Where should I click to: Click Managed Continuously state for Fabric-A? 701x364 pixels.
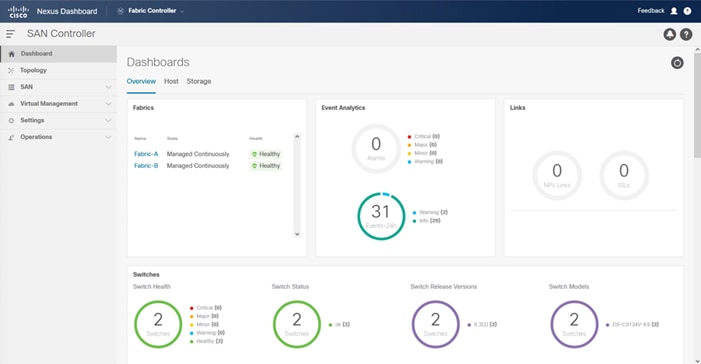[198, 154]
